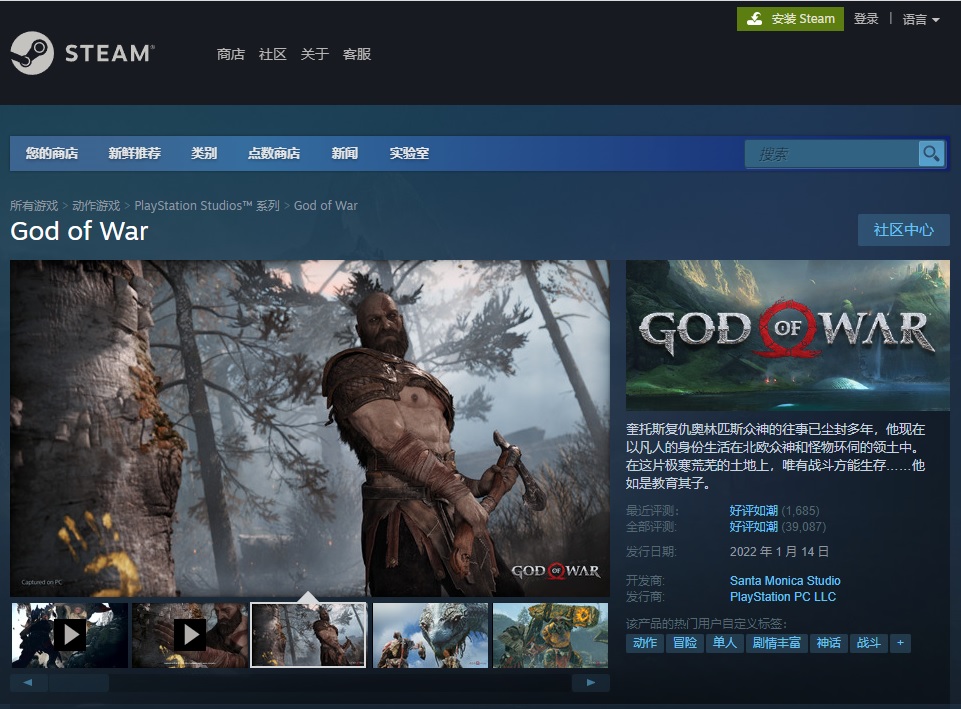Viewport: 961px width, 709px height.
Task: Focus the 搜索 search input field
Action: tap(832, 154)
